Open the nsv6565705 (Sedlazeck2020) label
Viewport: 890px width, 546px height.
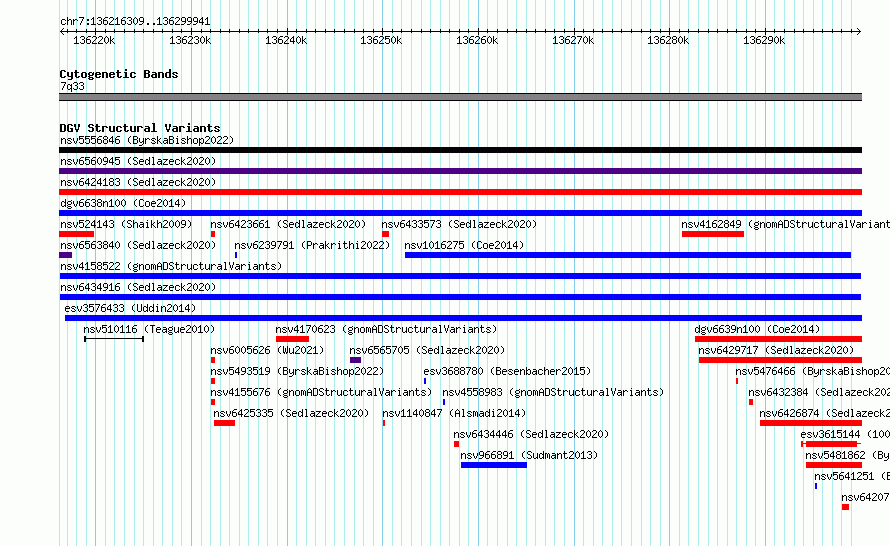(427, 350)
